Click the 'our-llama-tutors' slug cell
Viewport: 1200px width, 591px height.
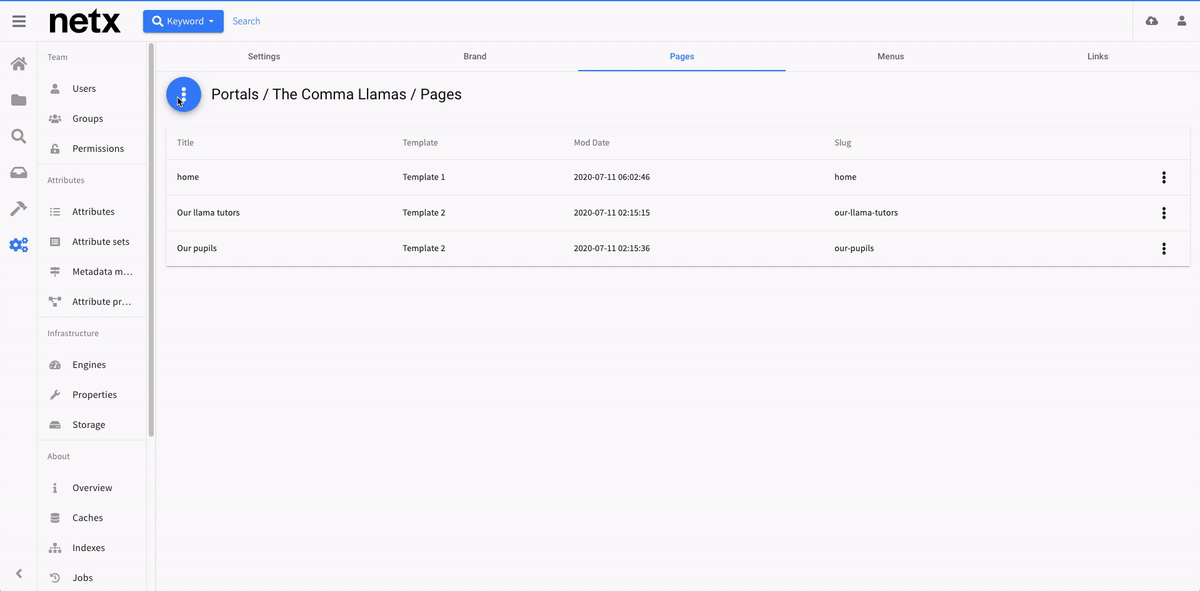pyautogui.click(x=866, y=213)
